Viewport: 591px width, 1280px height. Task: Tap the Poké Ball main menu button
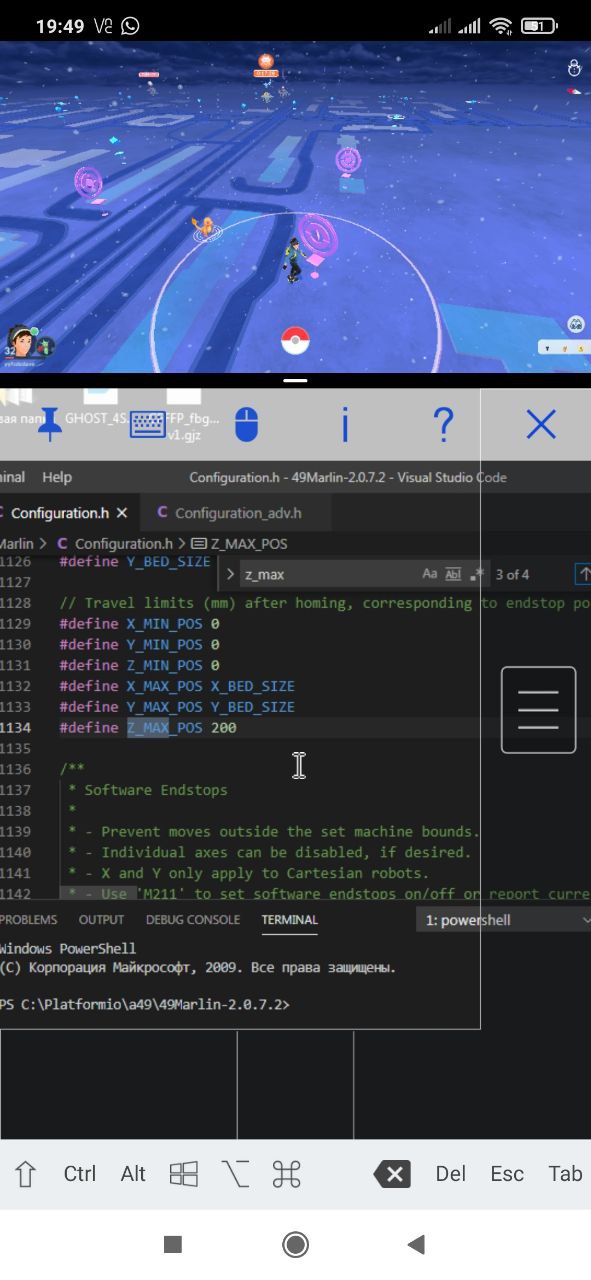pos(294,340)
